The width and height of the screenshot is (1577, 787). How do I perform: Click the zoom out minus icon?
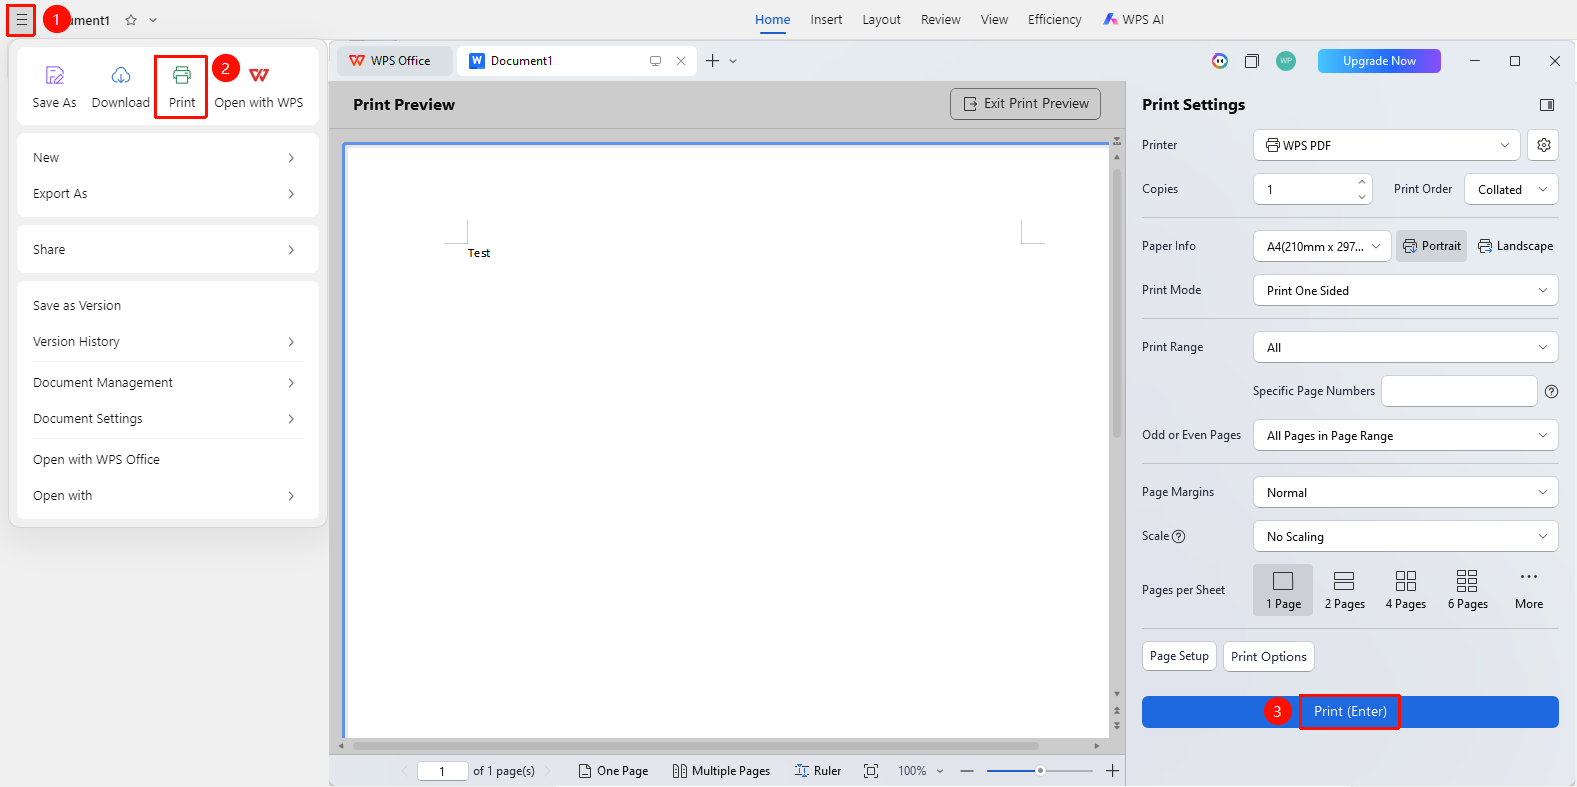pos(967,771)
